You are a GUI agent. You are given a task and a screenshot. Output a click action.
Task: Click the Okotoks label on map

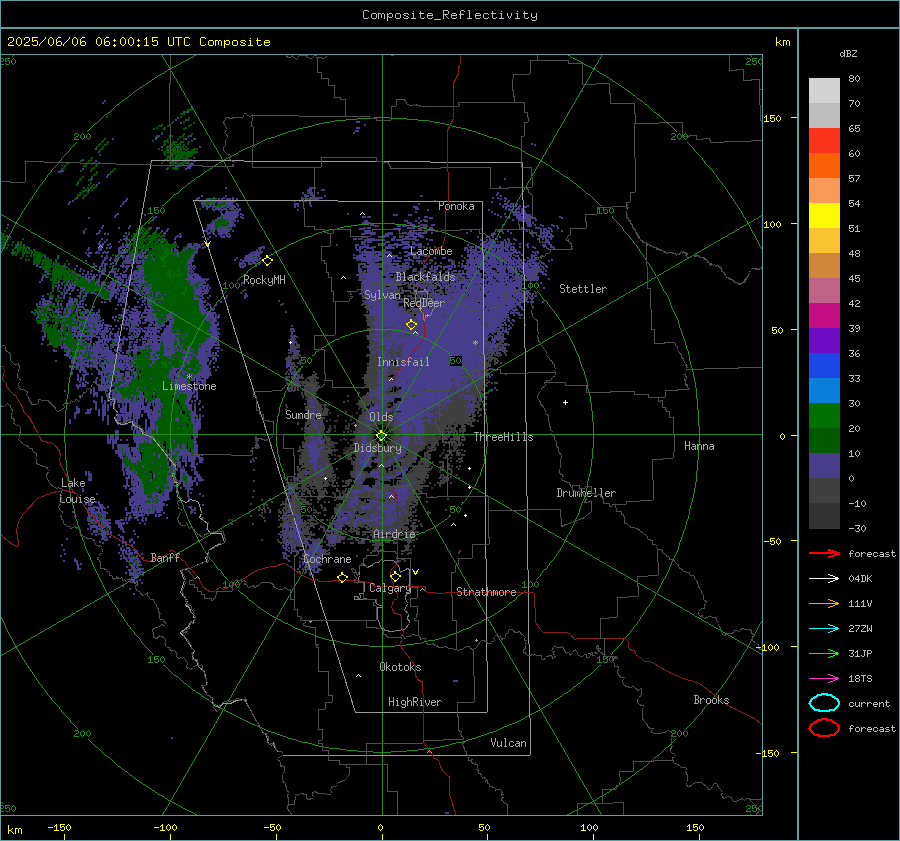[400, 667]
